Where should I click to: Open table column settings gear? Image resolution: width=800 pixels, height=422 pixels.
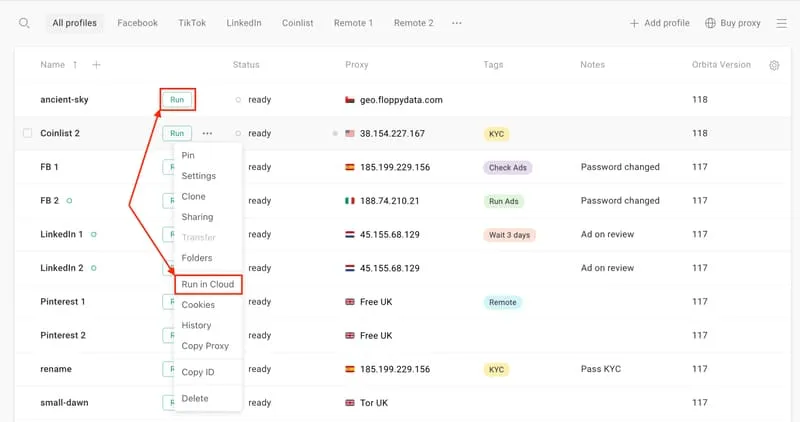(x=774, y=65)
